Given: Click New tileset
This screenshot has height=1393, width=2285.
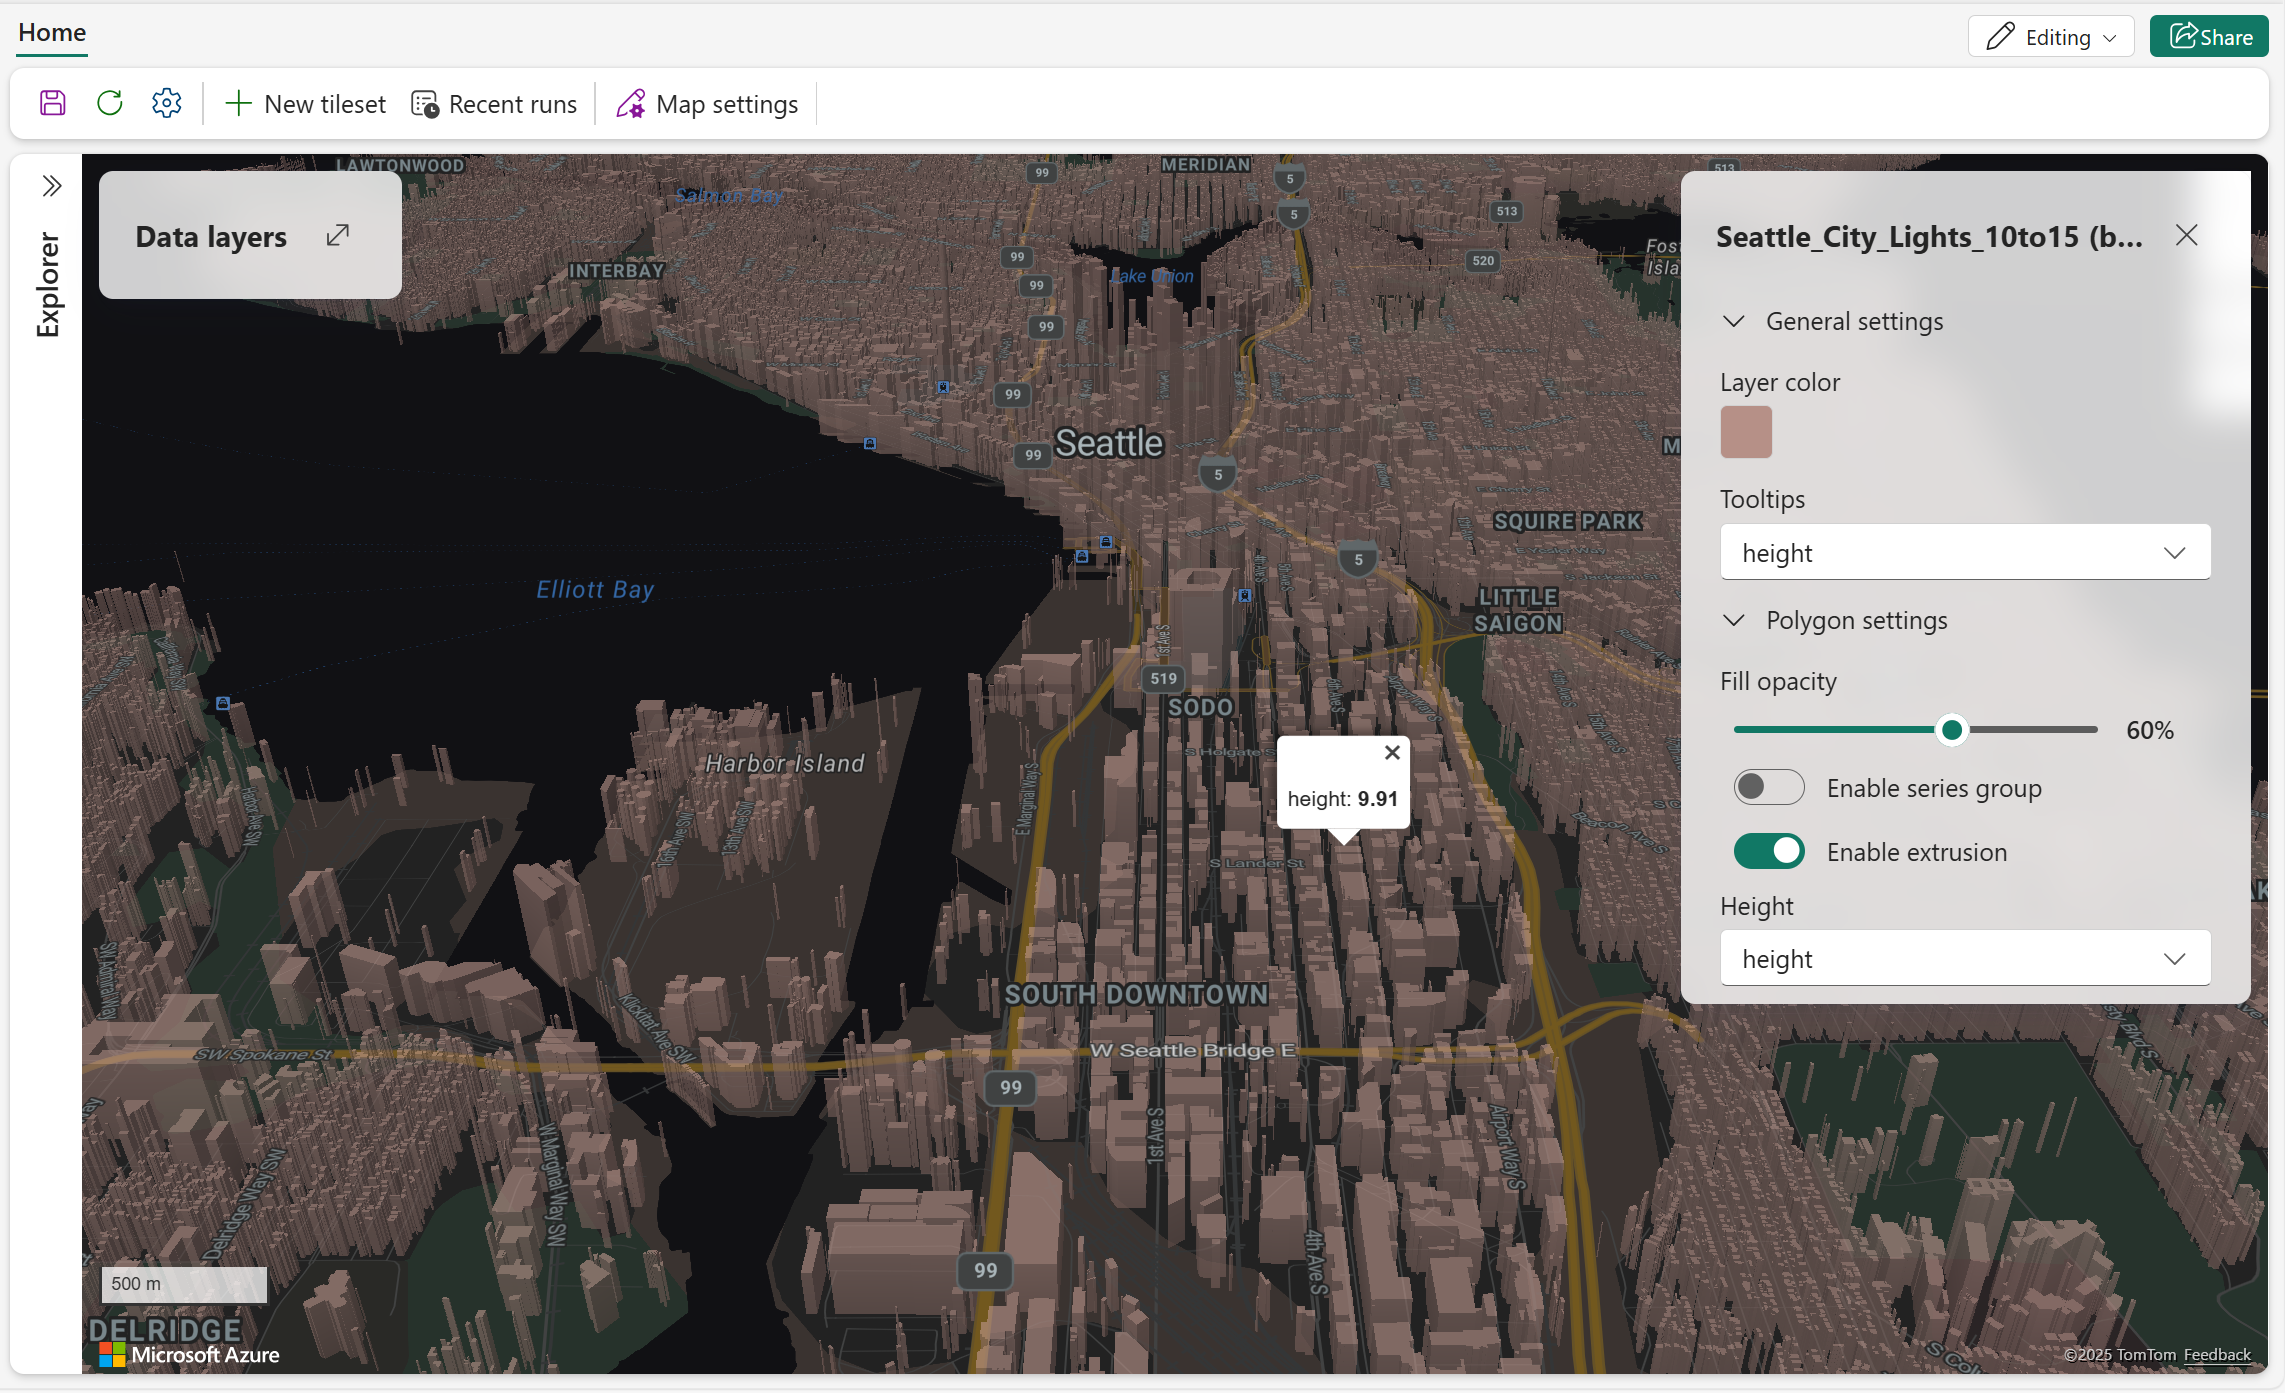Looking at the screenshot, I should click(305, 104).
